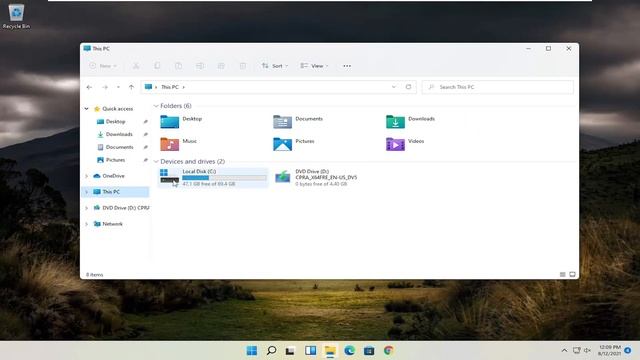Screen dimensions: 640x360
Task: Open the taskbar clock and date
Action: point(609,350)
